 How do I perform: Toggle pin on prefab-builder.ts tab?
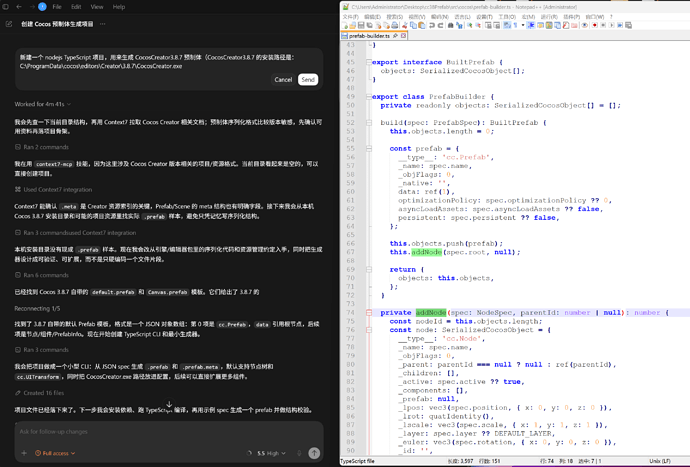click(x=395, y=36)
